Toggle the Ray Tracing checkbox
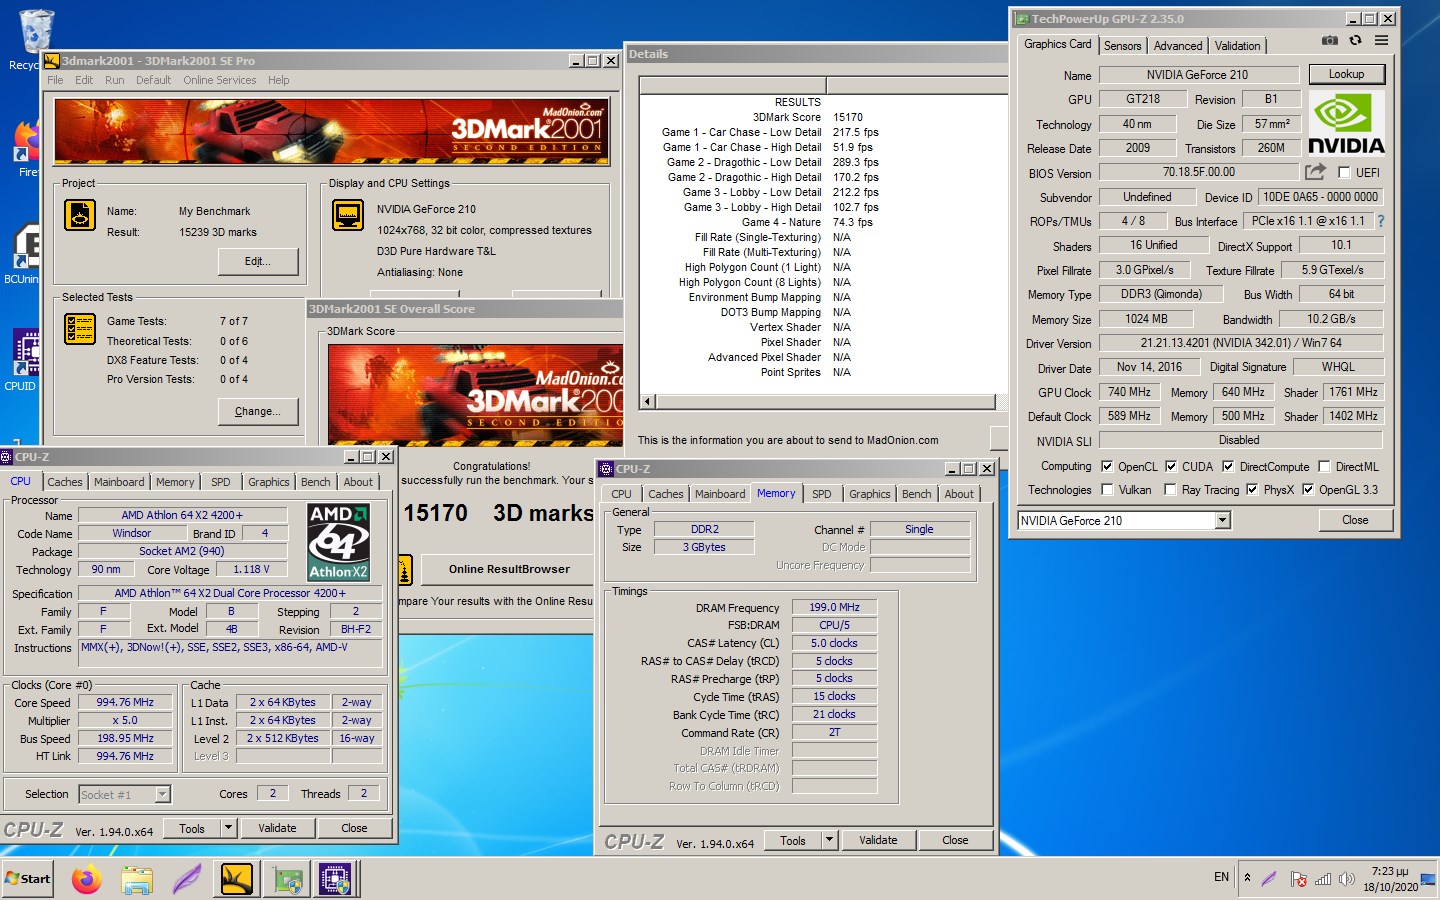 (1171, 489)
